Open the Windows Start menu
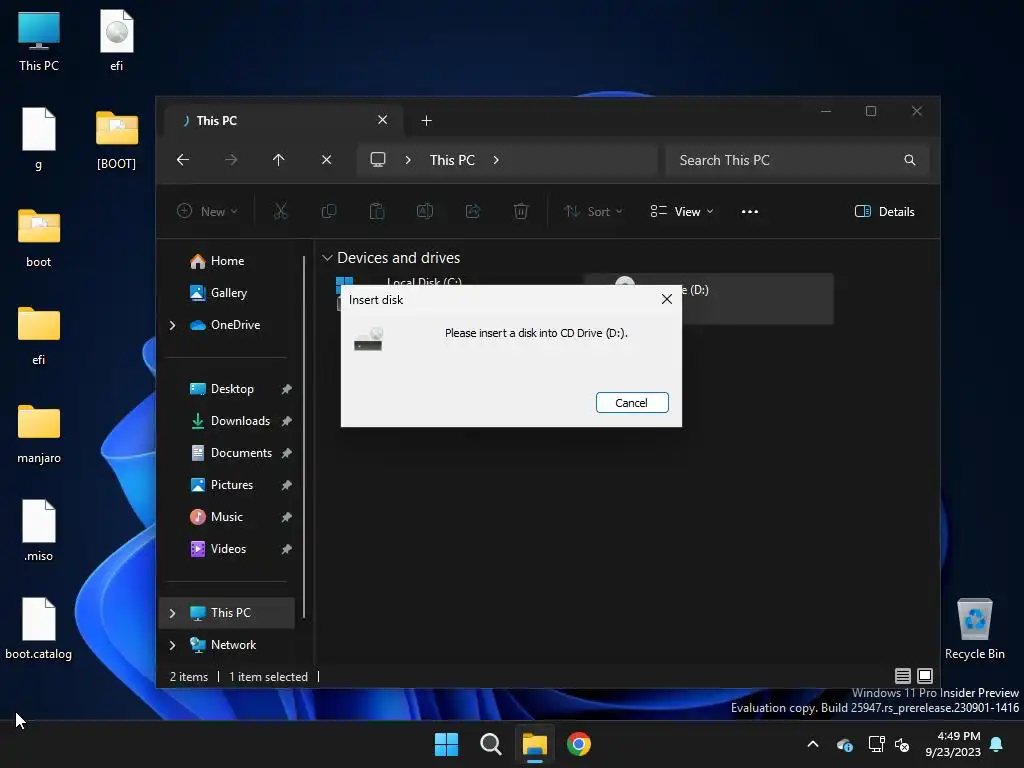Viewport: 1024px width, 768px height. point(447,744)
